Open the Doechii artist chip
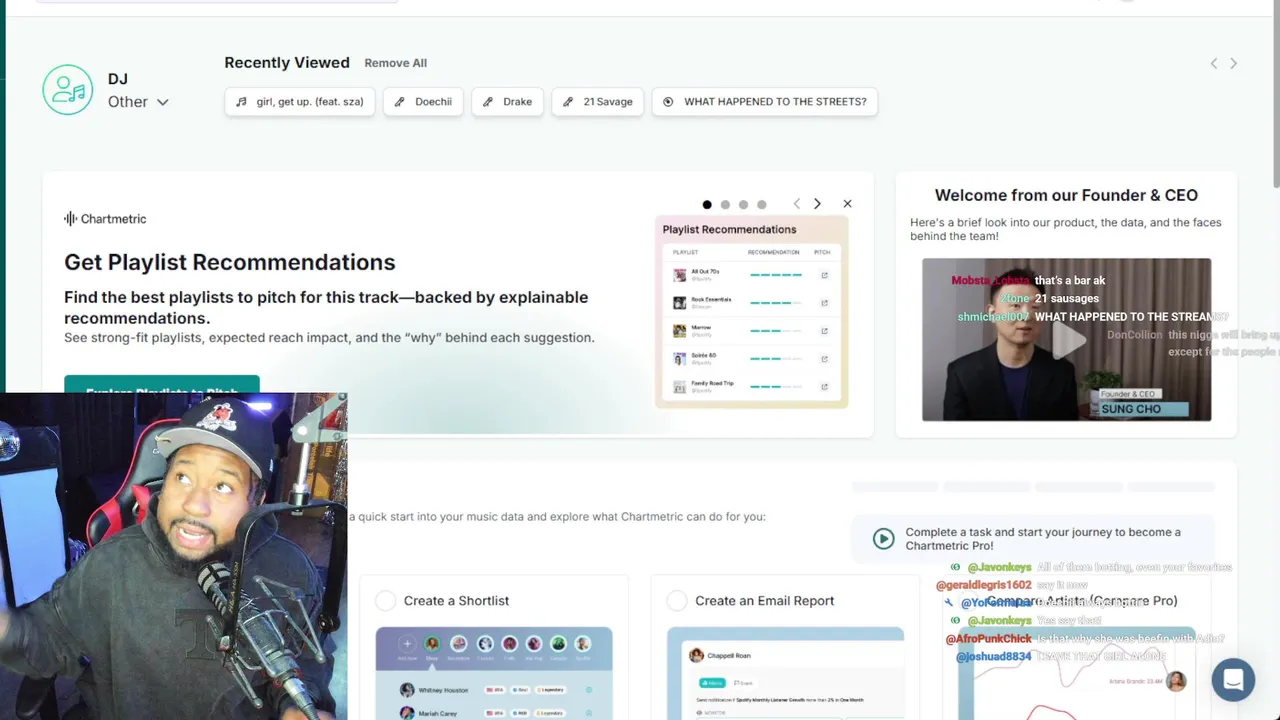Image resolution: width=1280 pixels, height=720 pixels. pos(423,102)
